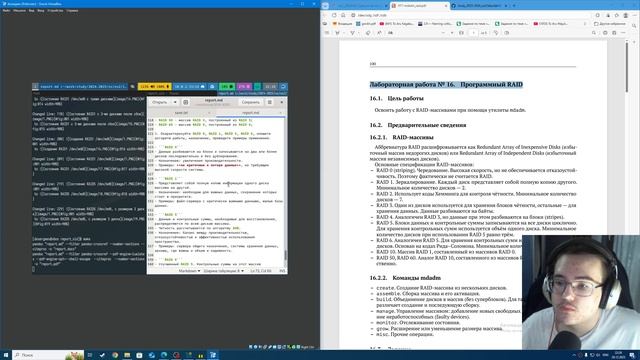Zoom in the PDF document

pyautogui.click(x=452, y=33)
